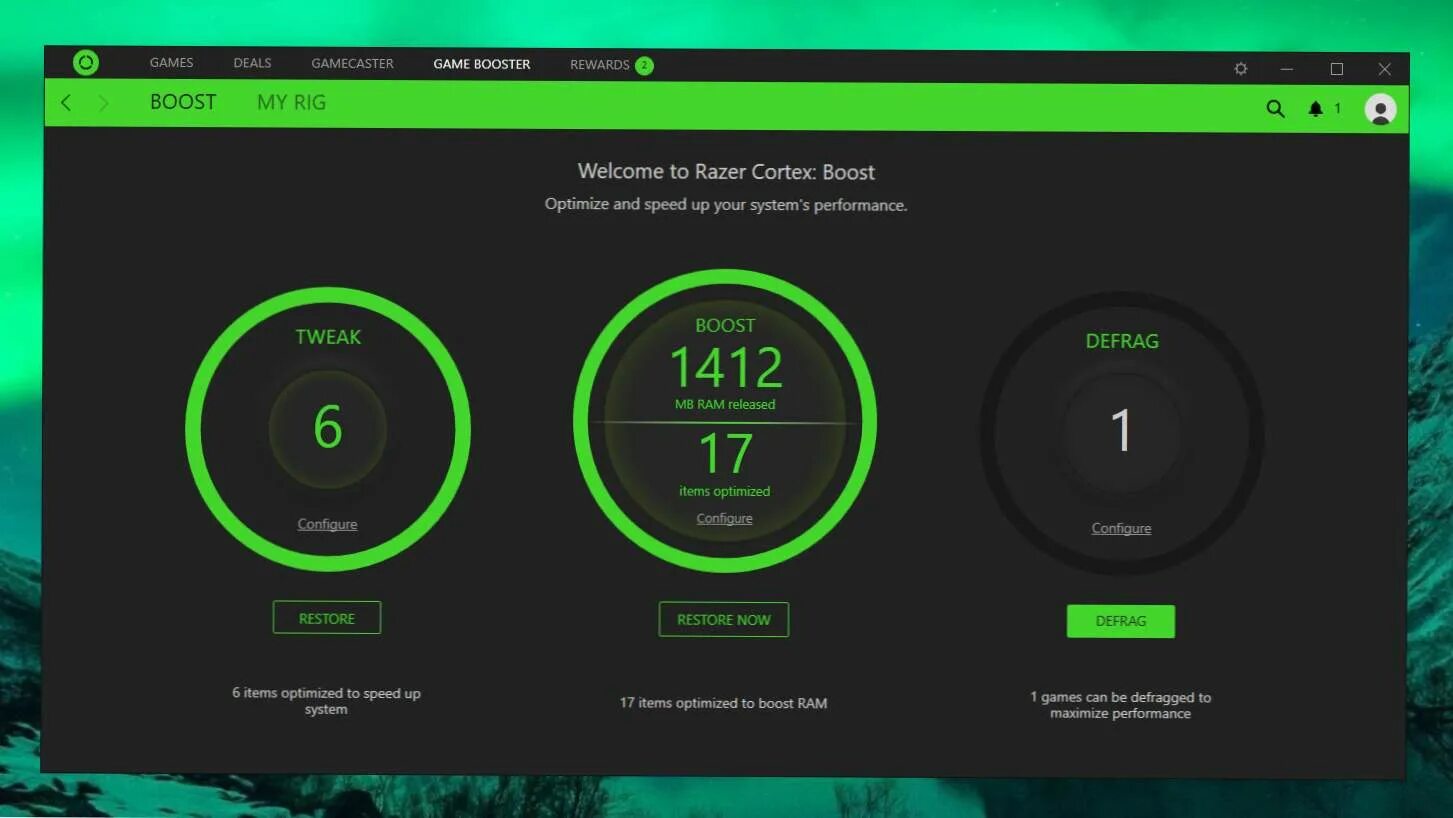Image resolution: width=1453 pixels, height=818 pixels.
Task: Close the Razer Cortex window
Action: tap(1384, 69)
